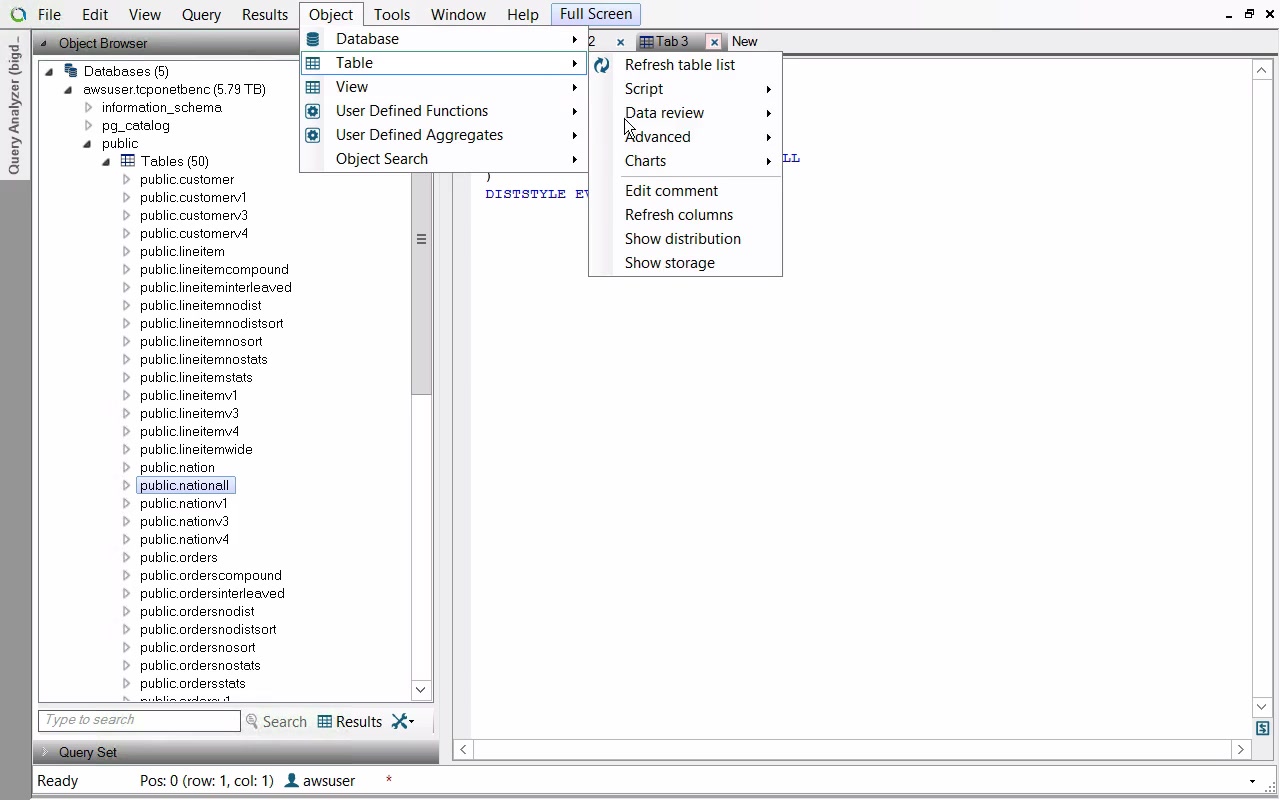Click the Databases icon in the tree

[71, 71]
